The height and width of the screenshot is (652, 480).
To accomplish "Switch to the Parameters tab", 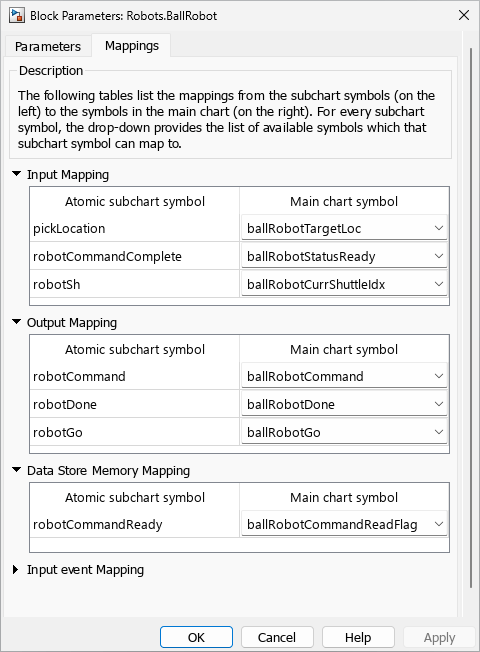I will pyautogui.click(x=48, y=46).
